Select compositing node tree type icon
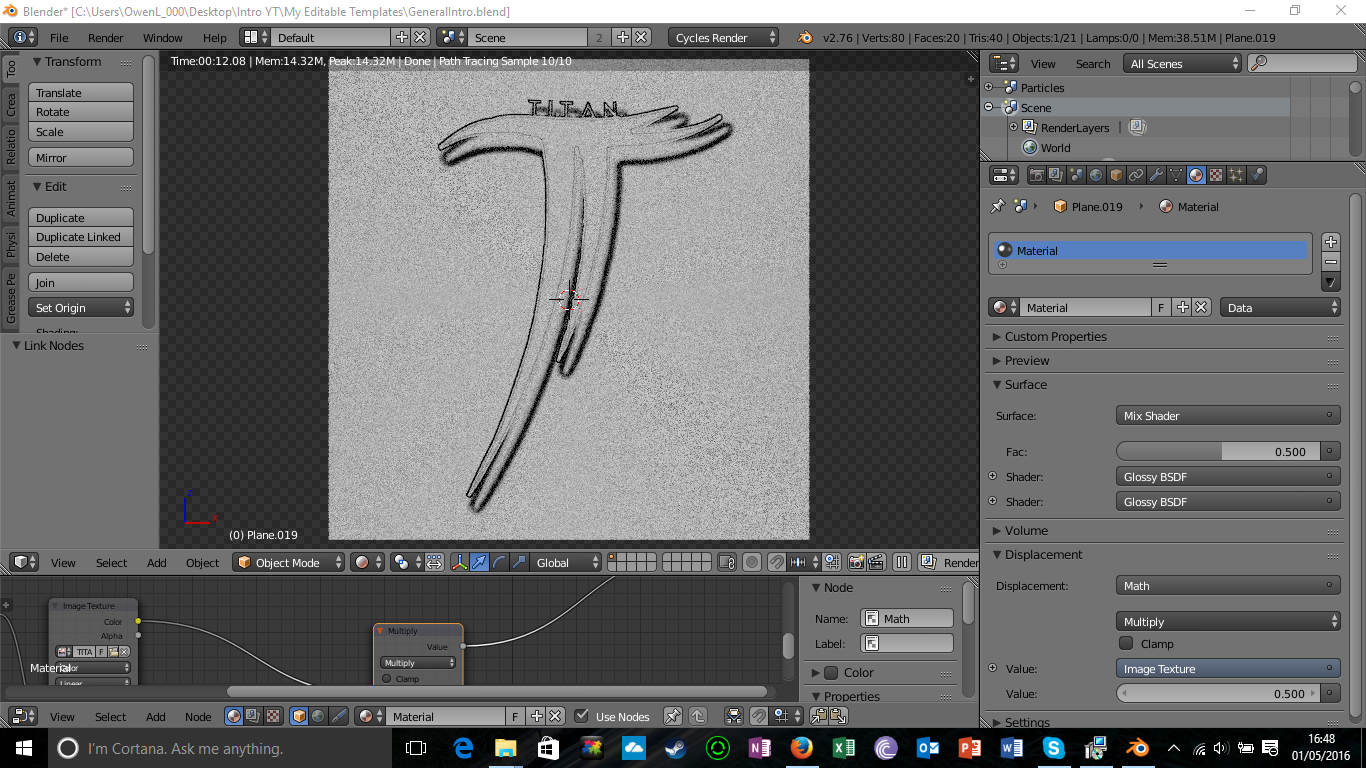The width and height of the screenshot is (1366, 768). (x=252, y=716)
